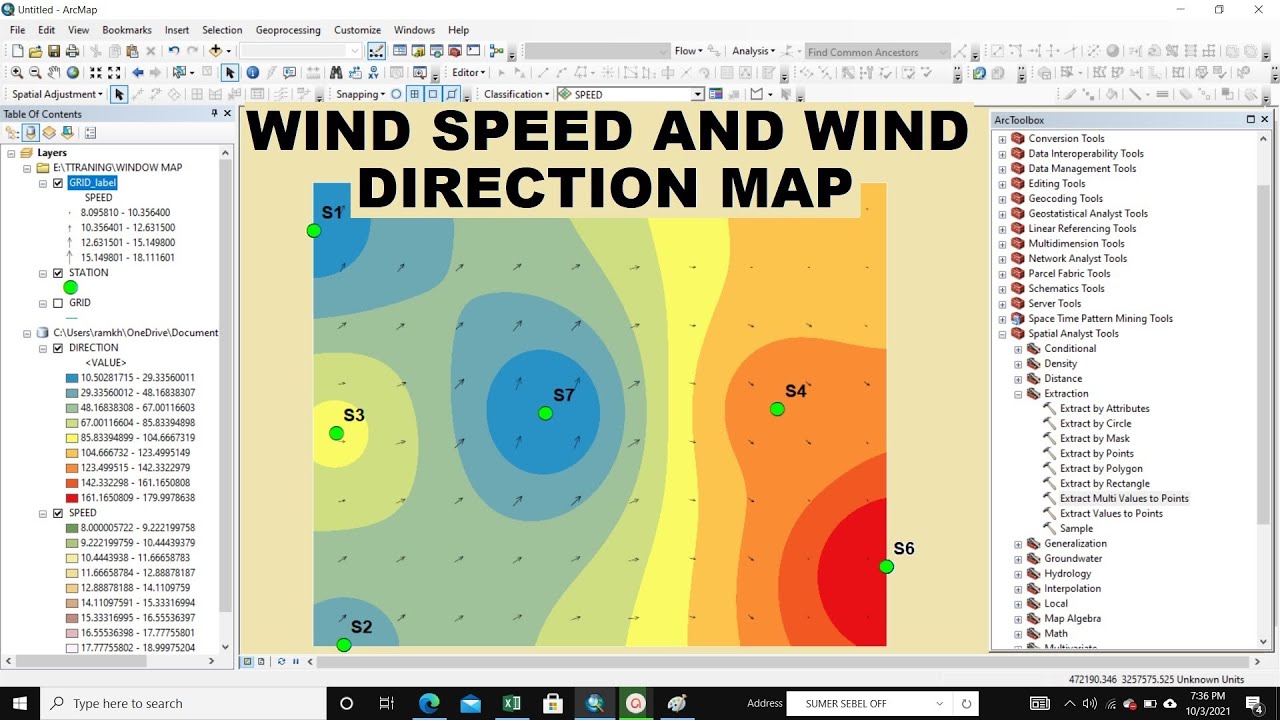Open the Selection menu
This screenshot has height=720, width=1280.
222,30
